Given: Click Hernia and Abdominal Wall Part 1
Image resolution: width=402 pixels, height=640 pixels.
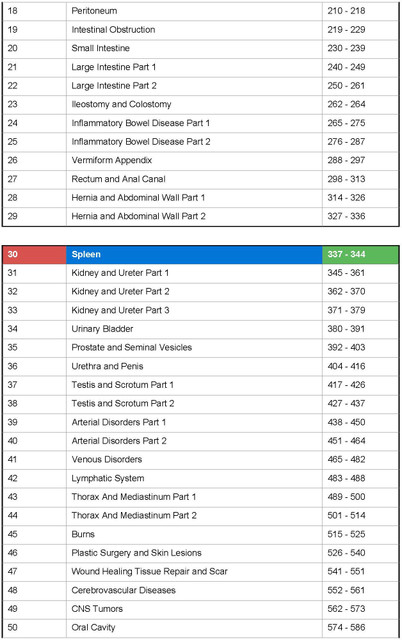Looking at the screenshot, I should [200, 198].
